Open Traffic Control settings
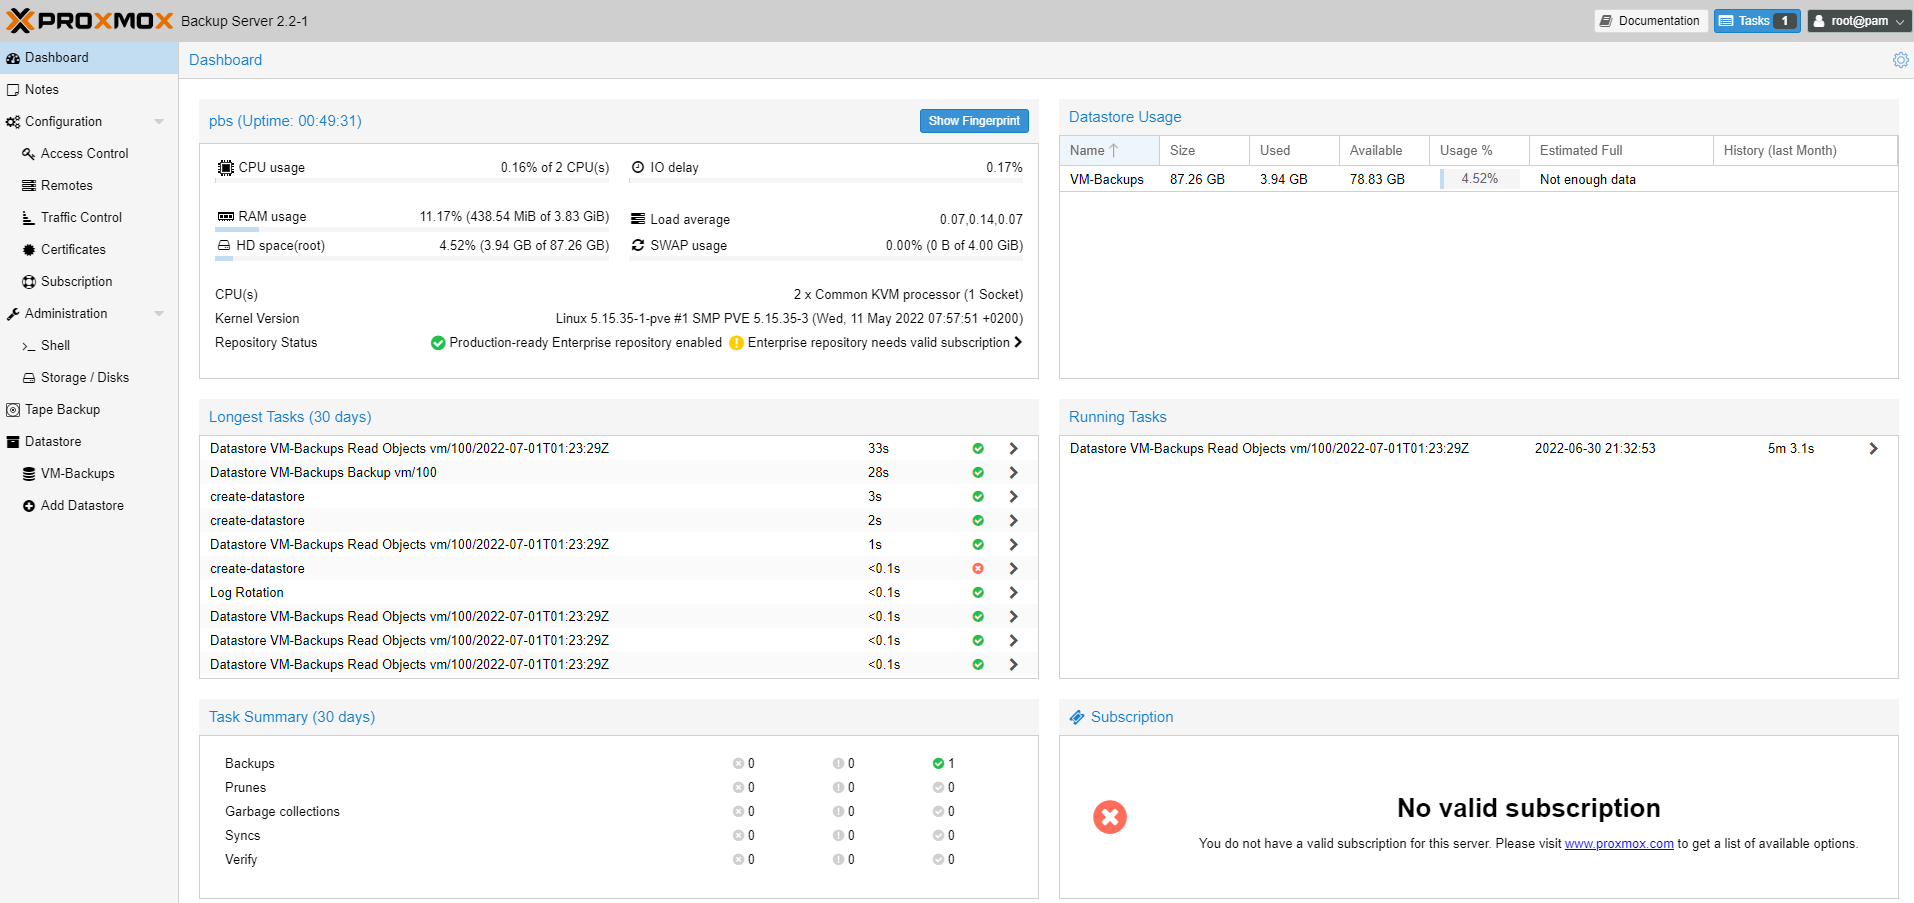The height and width of the screenshot is (903, 1914). point(80,217)
